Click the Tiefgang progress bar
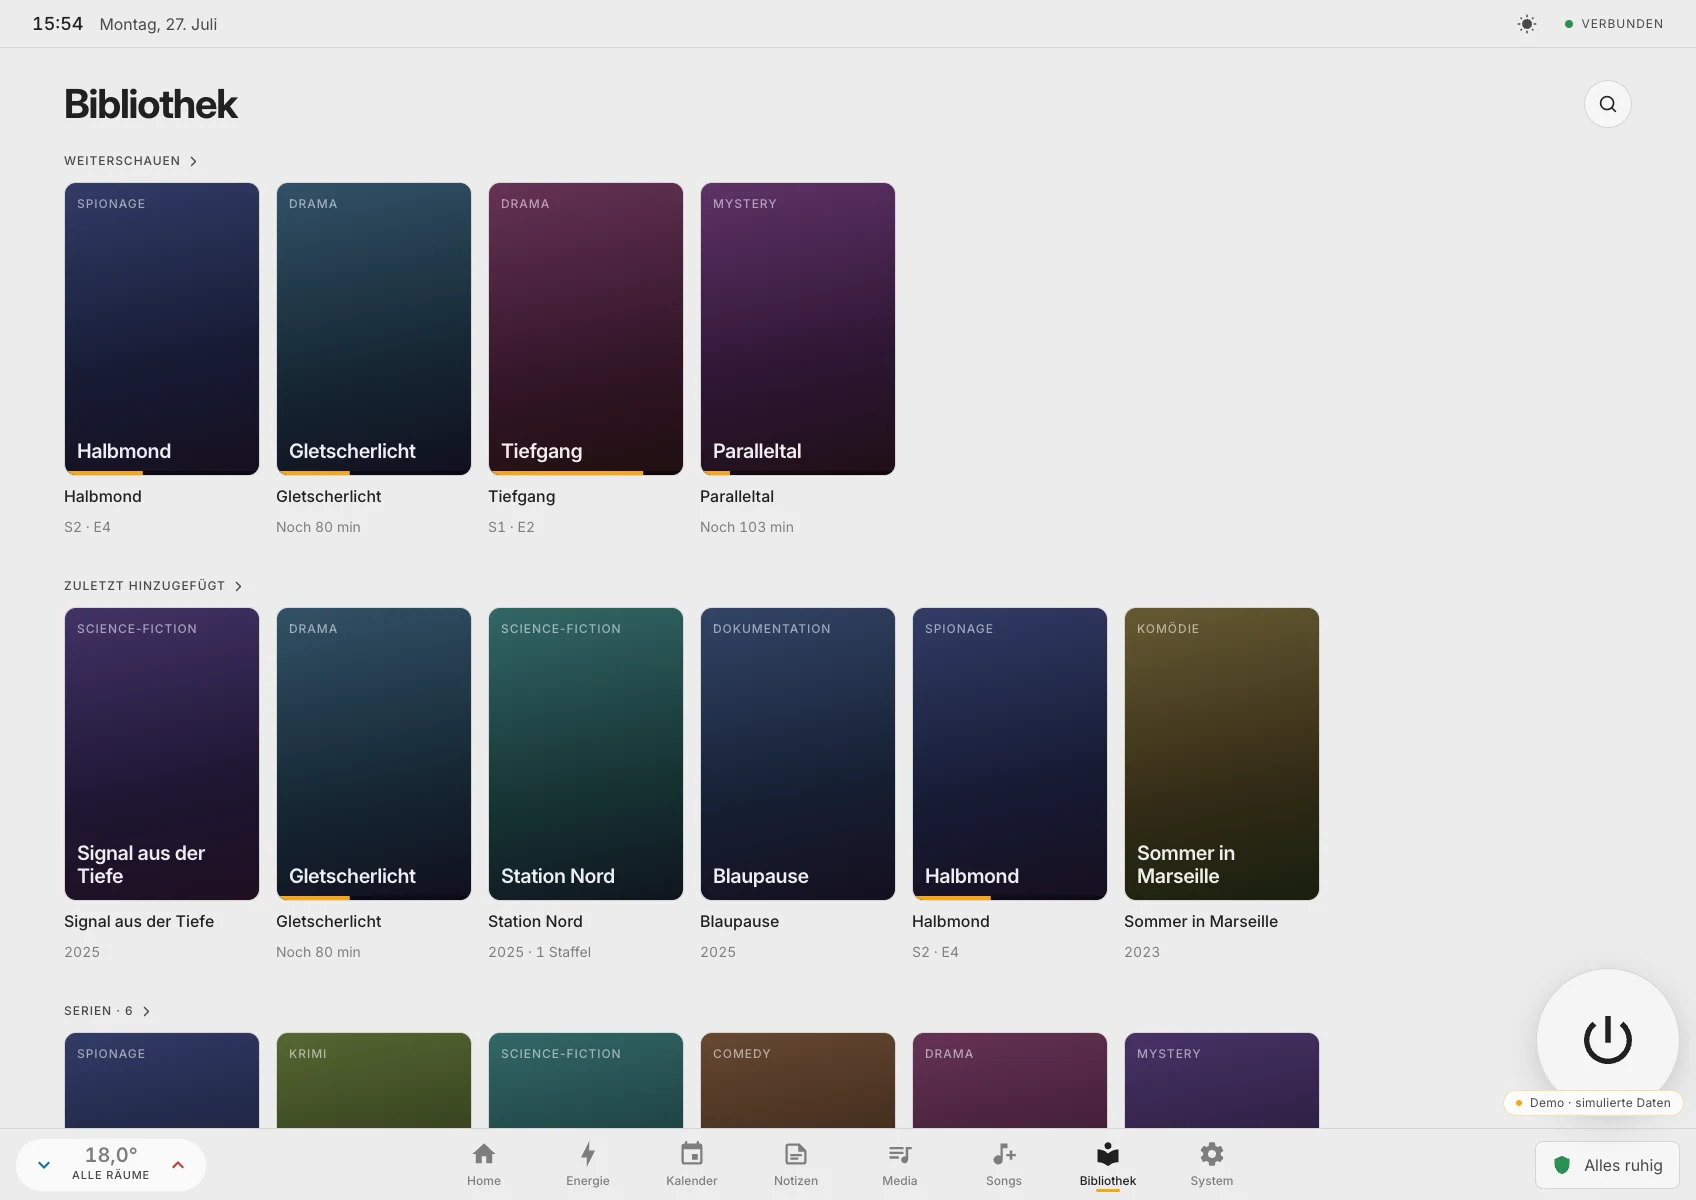 pyautogui.click(x=586, y=472)
